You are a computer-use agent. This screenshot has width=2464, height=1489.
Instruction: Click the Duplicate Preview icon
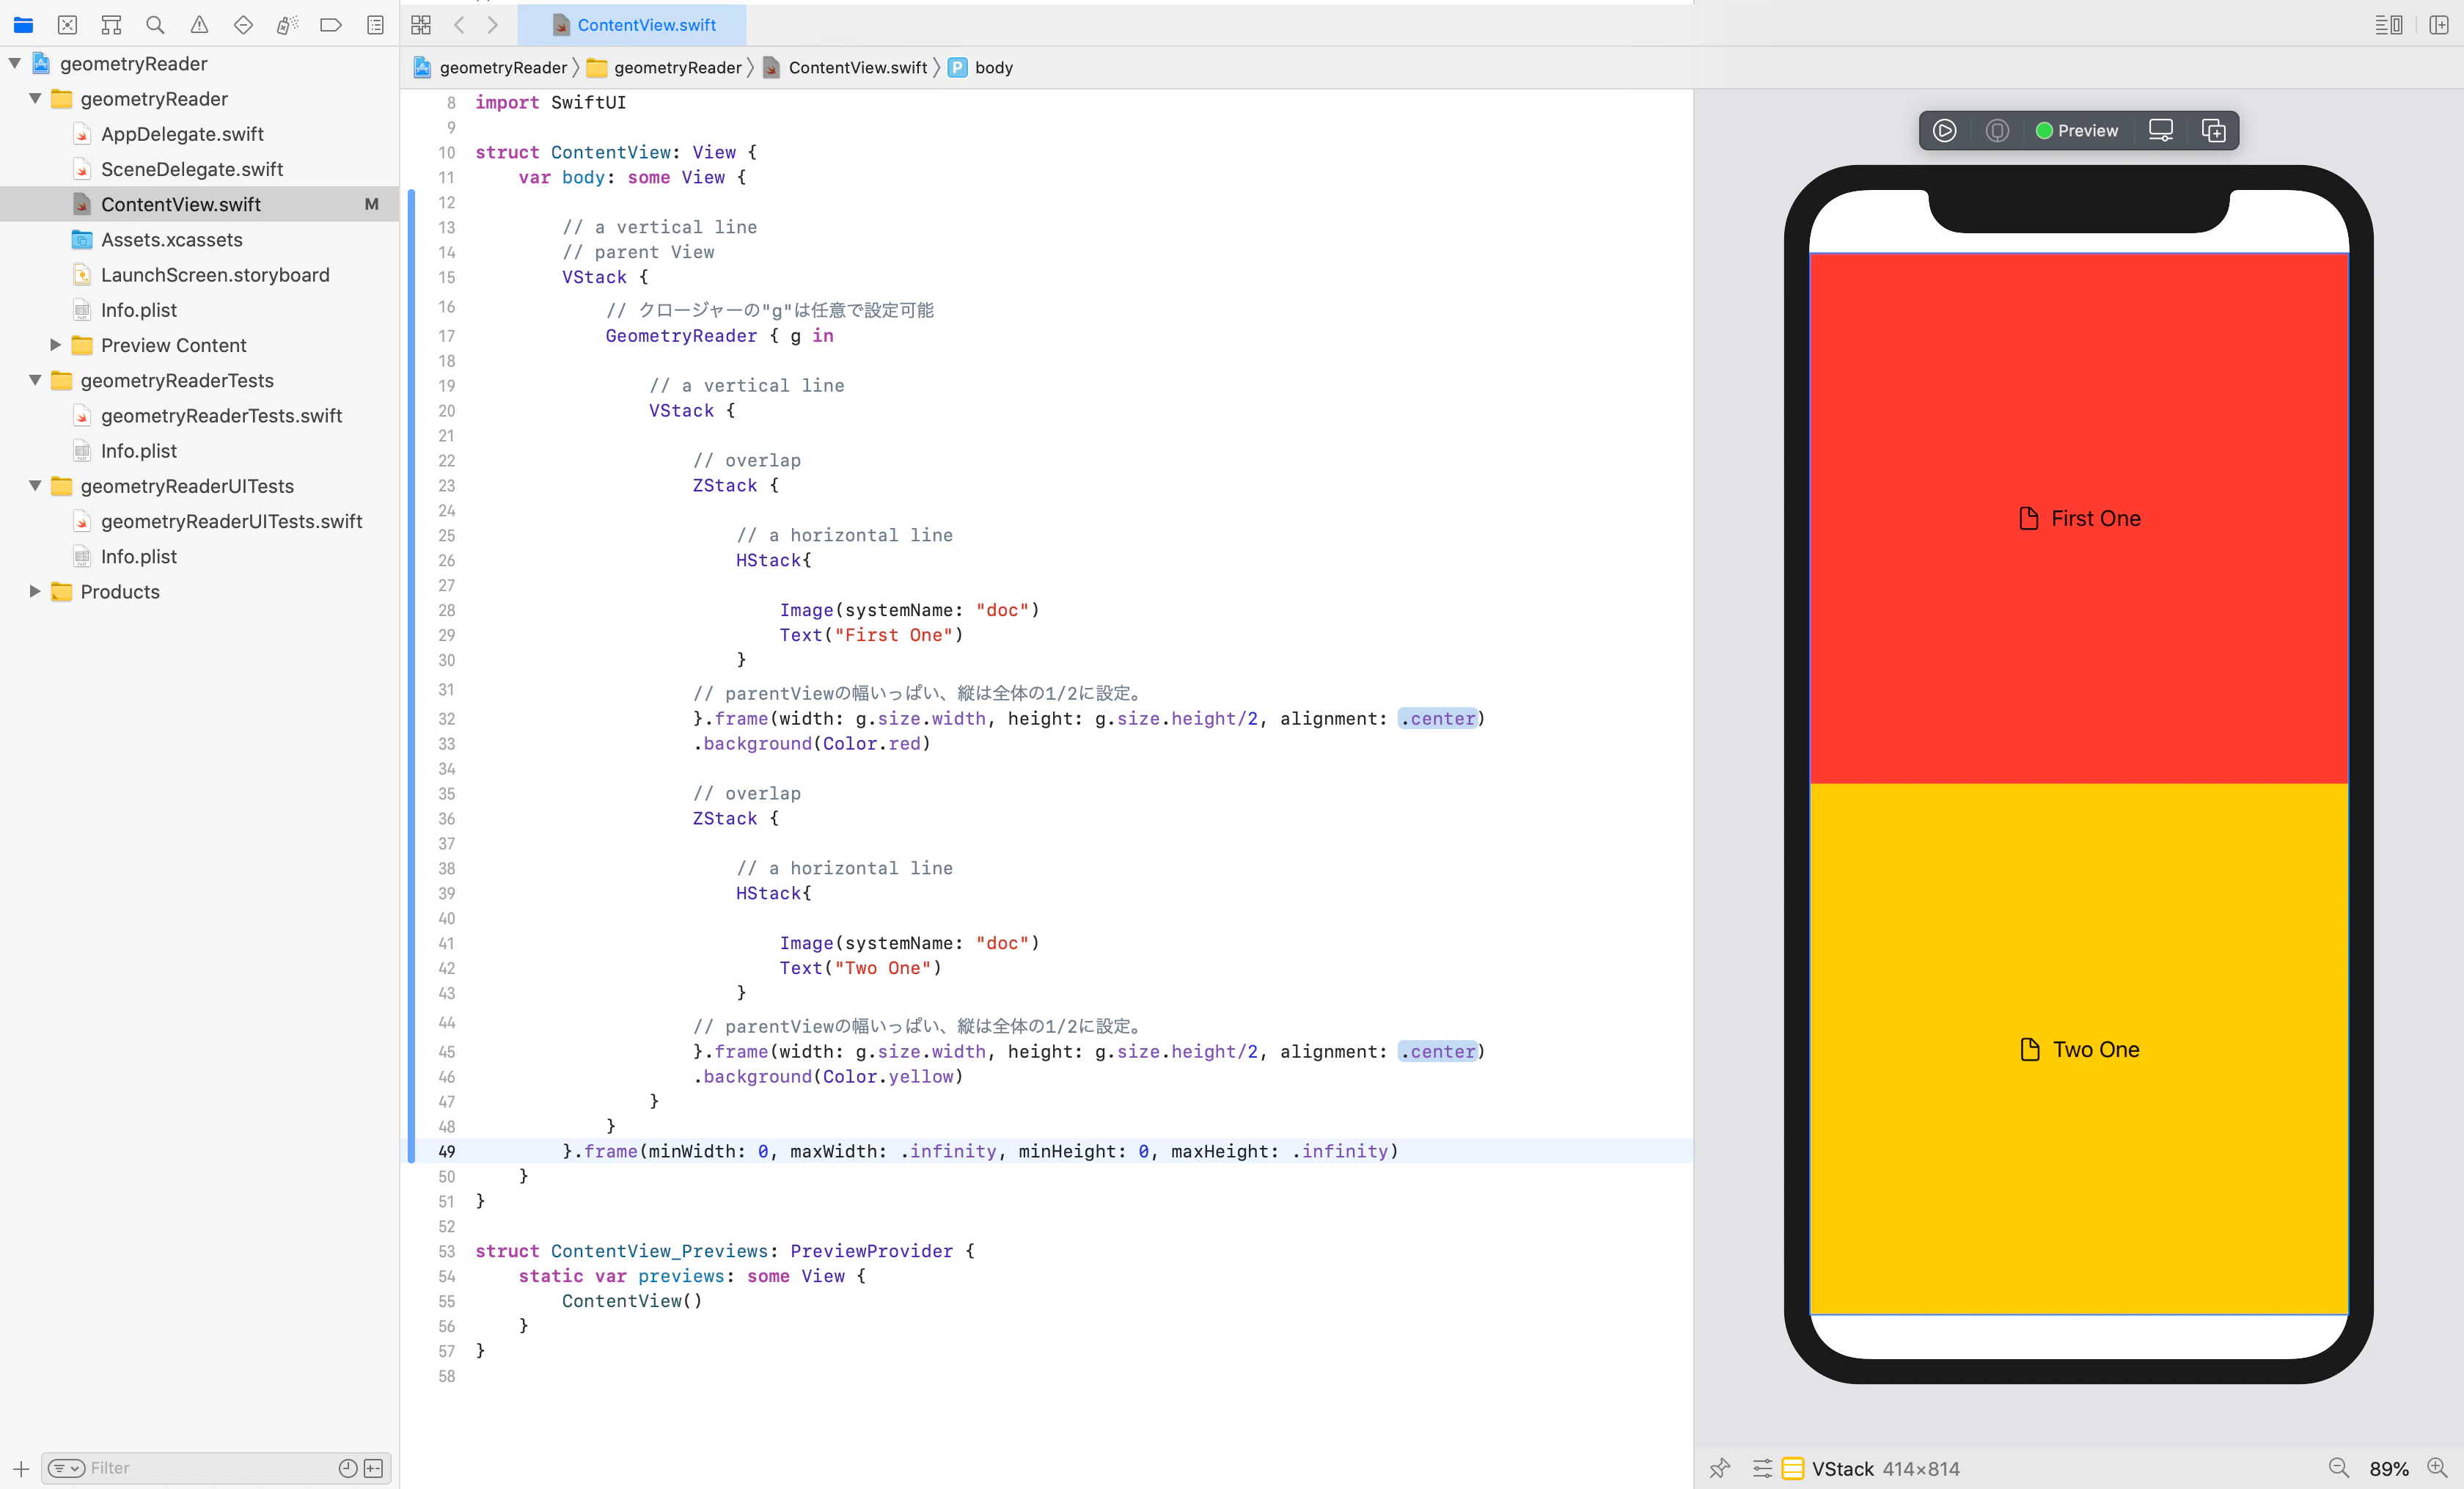click(2213, 130)
